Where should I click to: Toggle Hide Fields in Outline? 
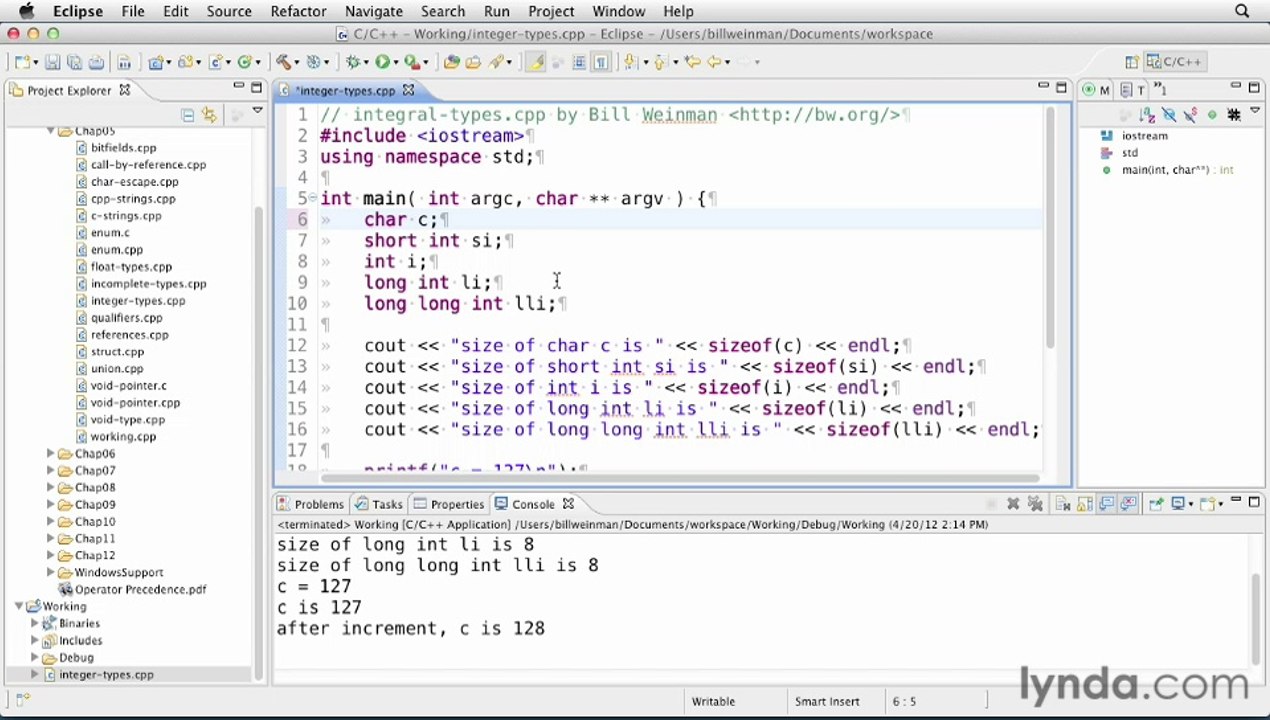point(1168,115)
